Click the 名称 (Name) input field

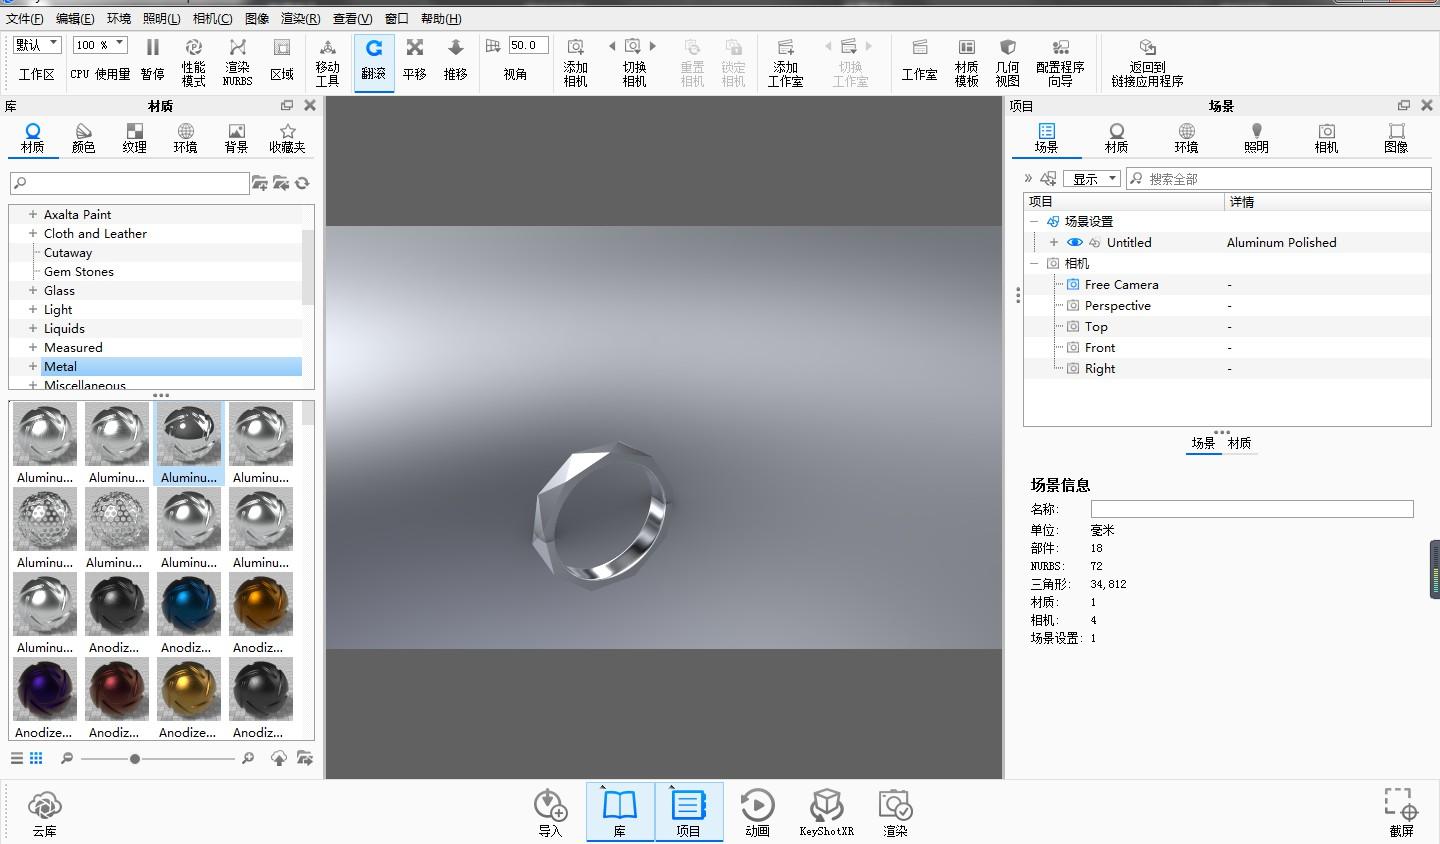tap(1252, 509)
